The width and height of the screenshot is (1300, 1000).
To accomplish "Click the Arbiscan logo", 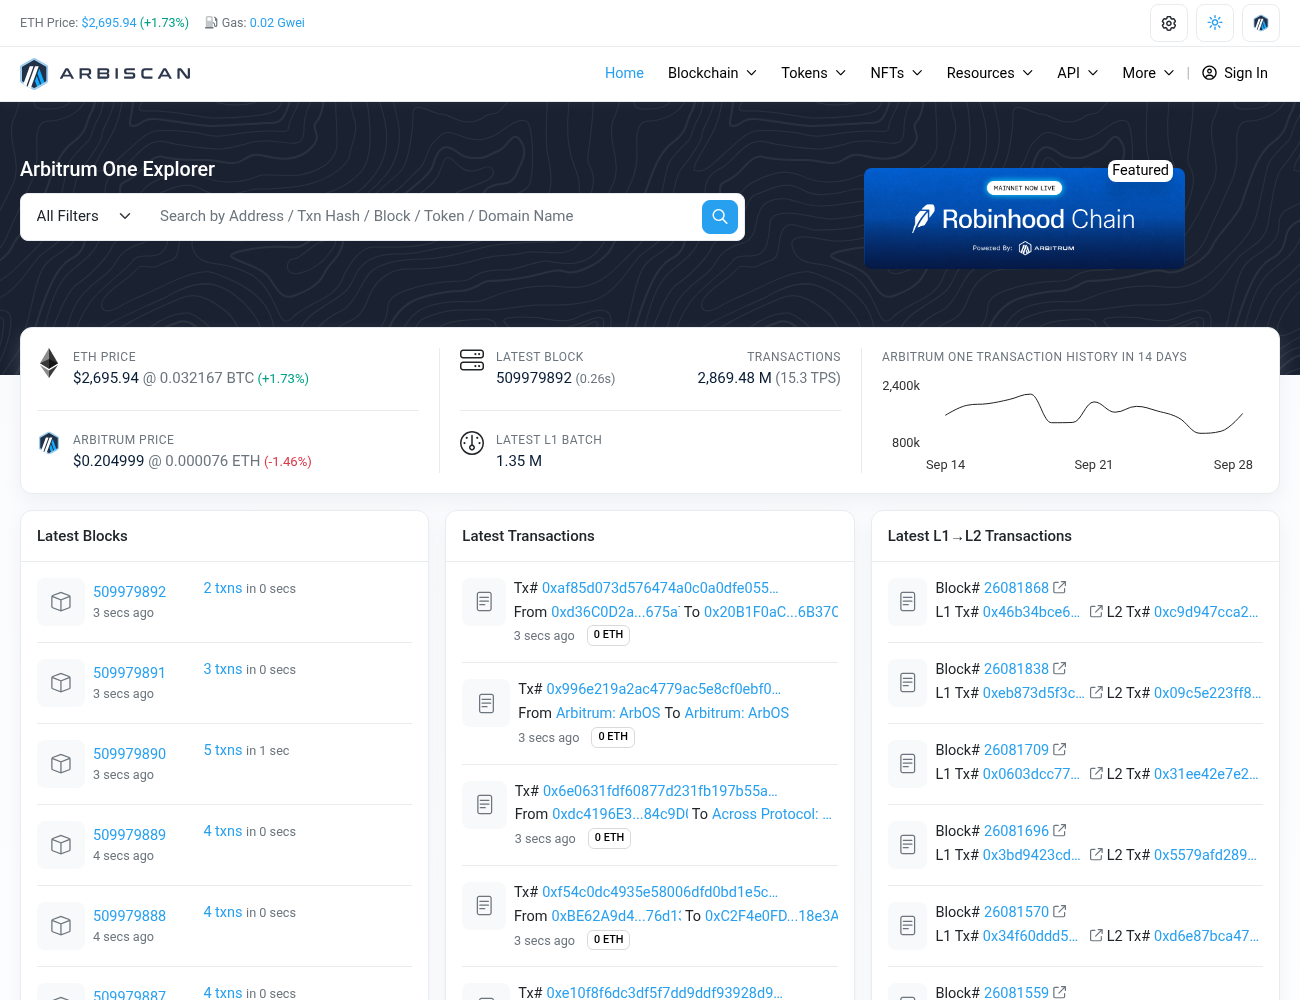I will pyautogui.click(x=105, y=73).
